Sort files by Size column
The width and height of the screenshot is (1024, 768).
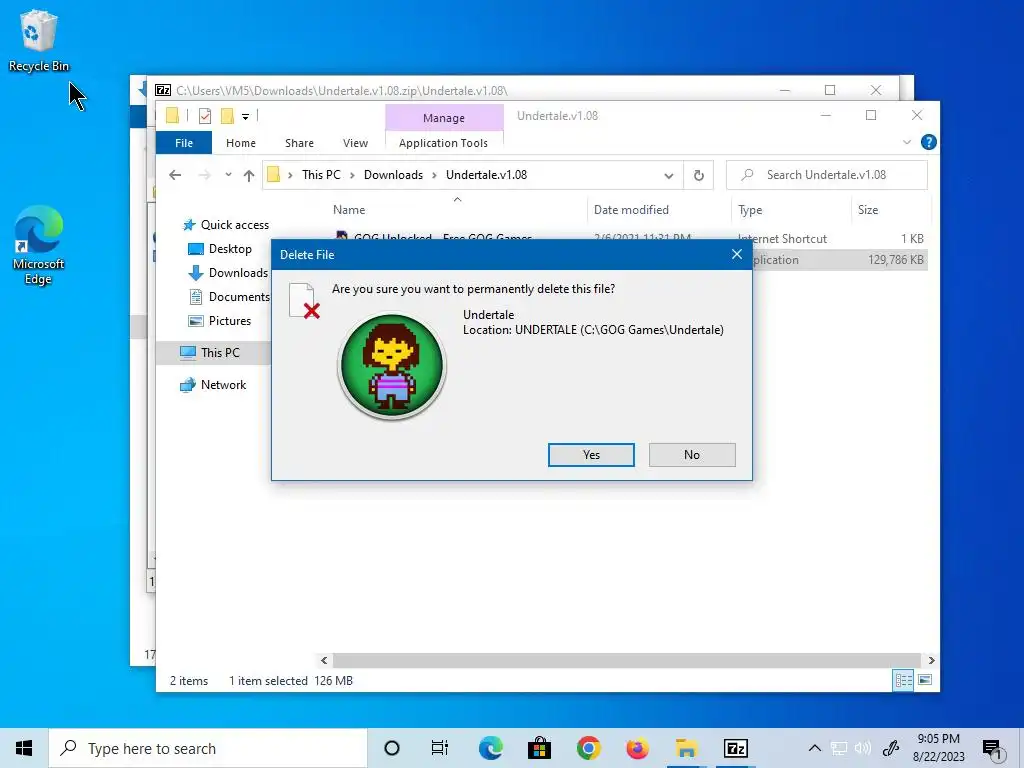point(889,210)
